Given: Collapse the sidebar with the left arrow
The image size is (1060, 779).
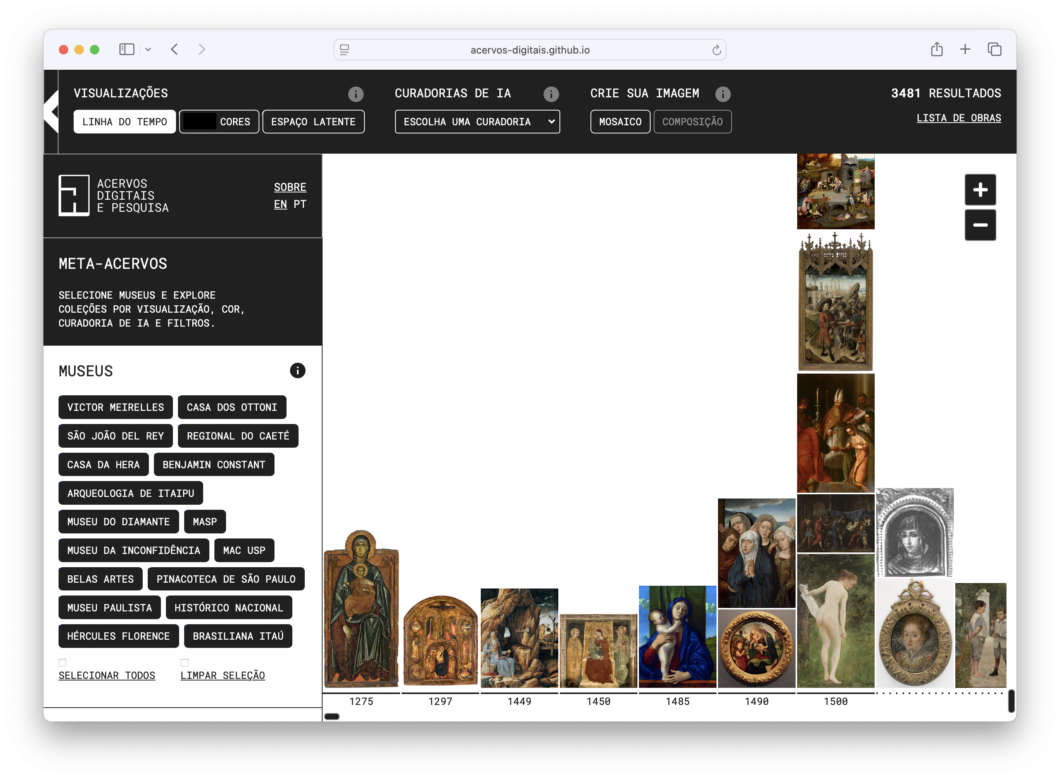Looking at the screenshot, I should coord(51,112).
